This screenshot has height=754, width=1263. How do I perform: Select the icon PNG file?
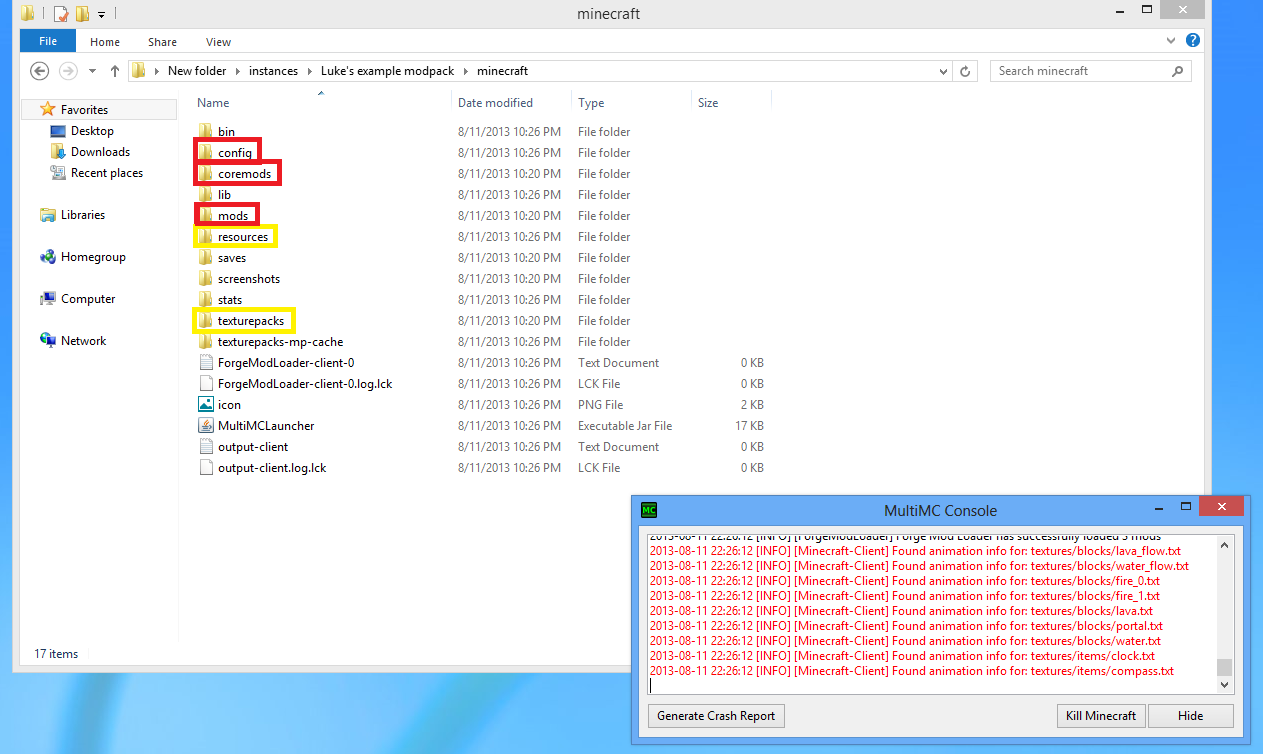coord(205,405)
